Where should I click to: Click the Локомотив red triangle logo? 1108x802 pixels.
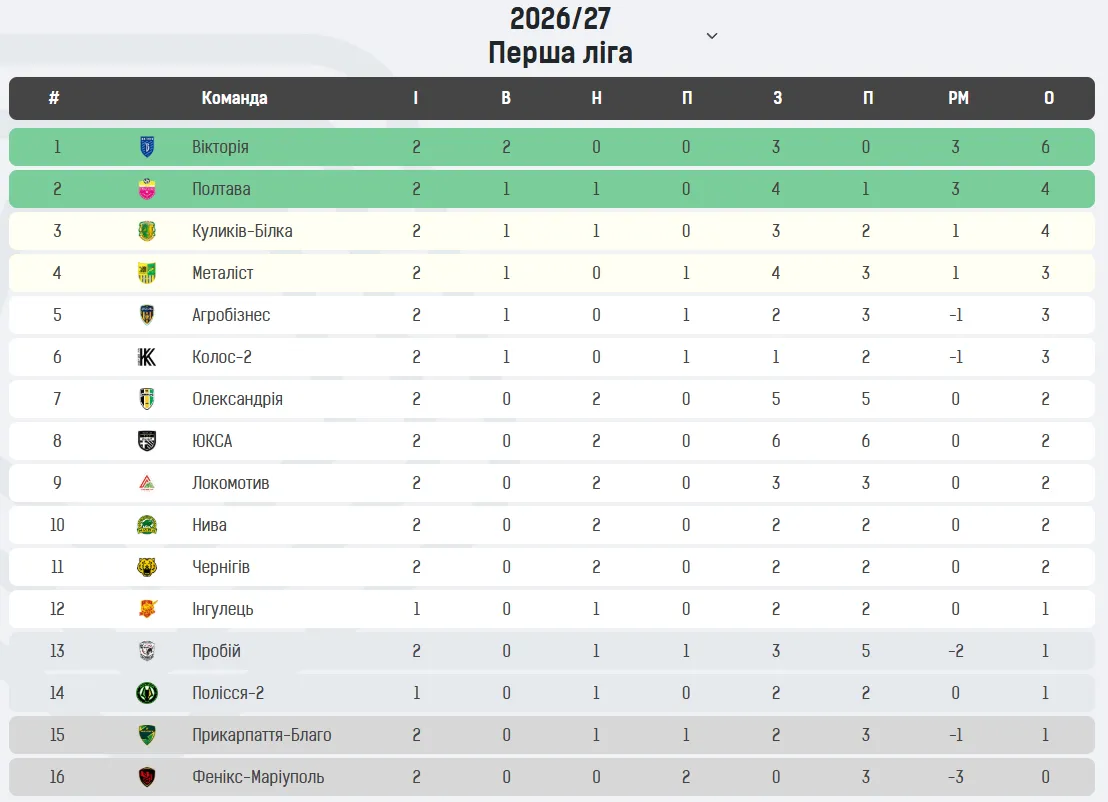[x=147, y=483]
